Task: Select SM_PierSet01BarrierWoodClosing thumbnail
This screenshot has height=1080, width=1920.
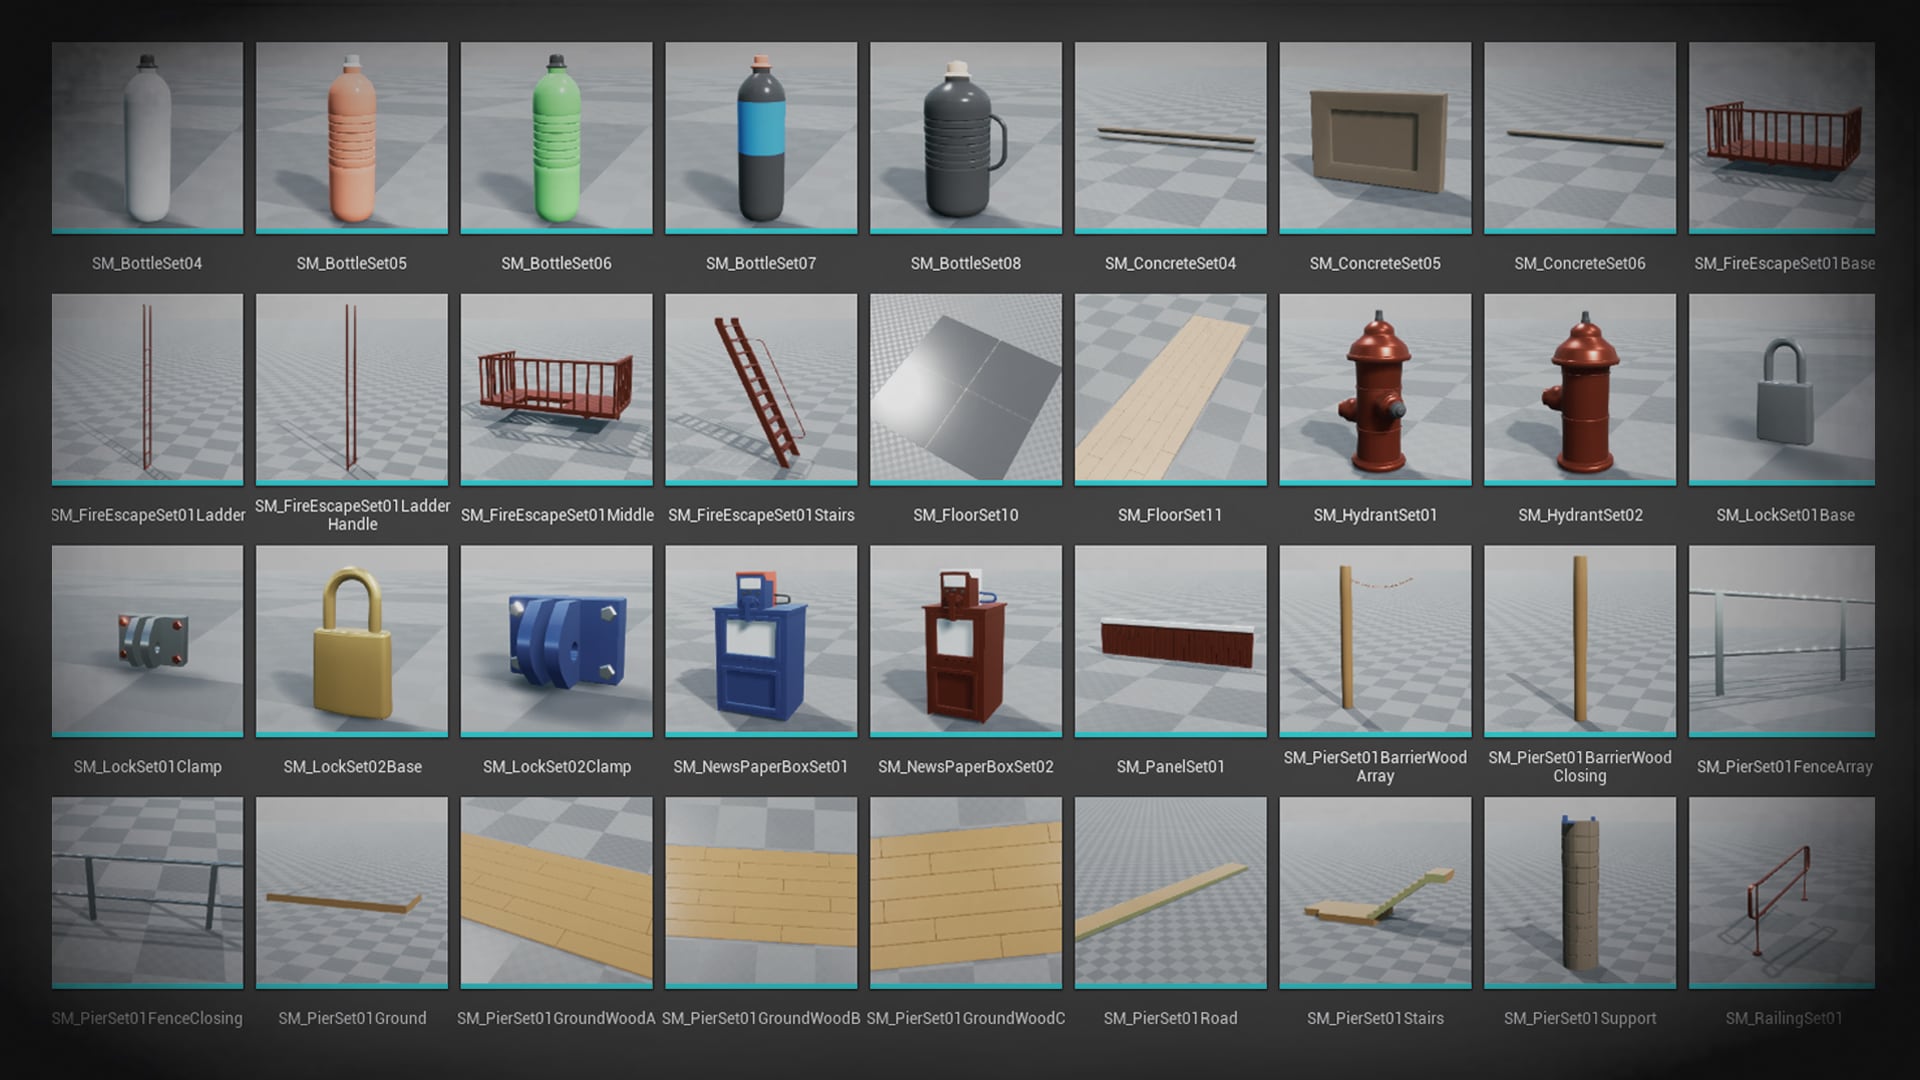Action: tap(1580, 641)
